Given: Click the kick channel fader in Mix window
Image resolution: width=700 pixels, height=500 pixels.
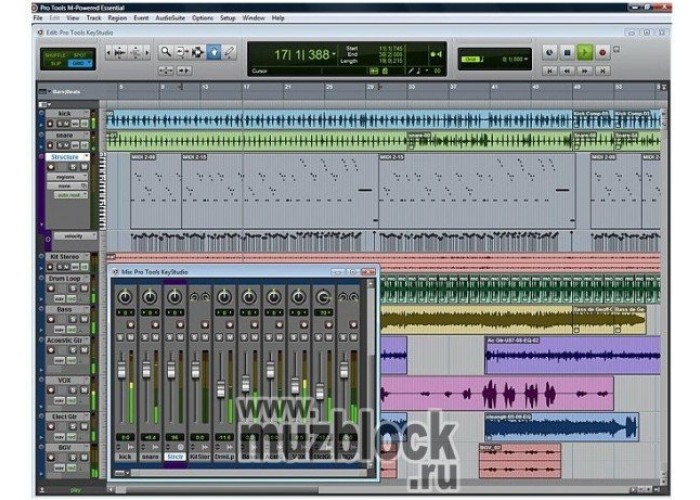Looking at the screenshot, I should point(121,370).
